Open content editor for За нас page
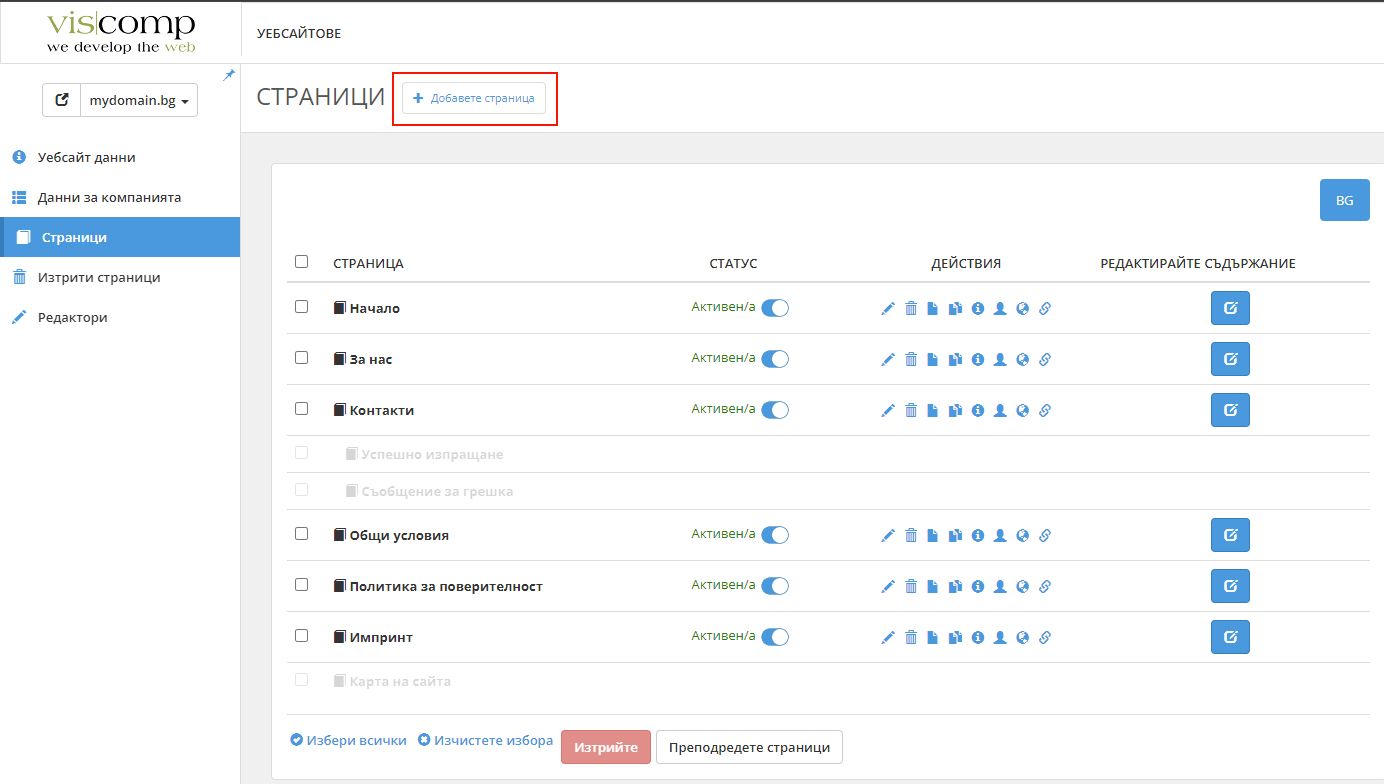Viewport: 1384px width, 784px height. tap(1230, 359)
